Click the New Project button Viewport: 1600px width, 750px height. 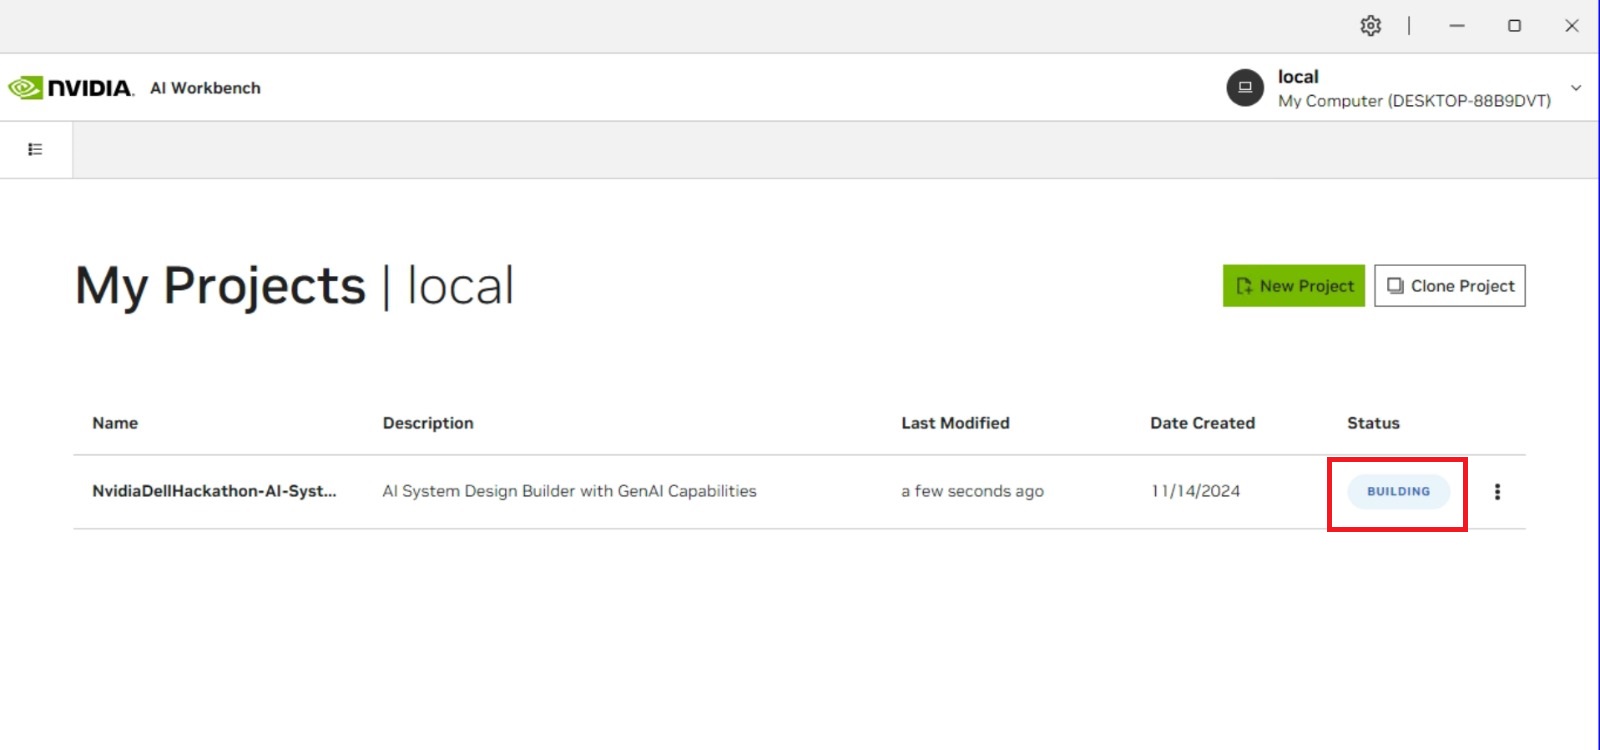[1293, 286]
